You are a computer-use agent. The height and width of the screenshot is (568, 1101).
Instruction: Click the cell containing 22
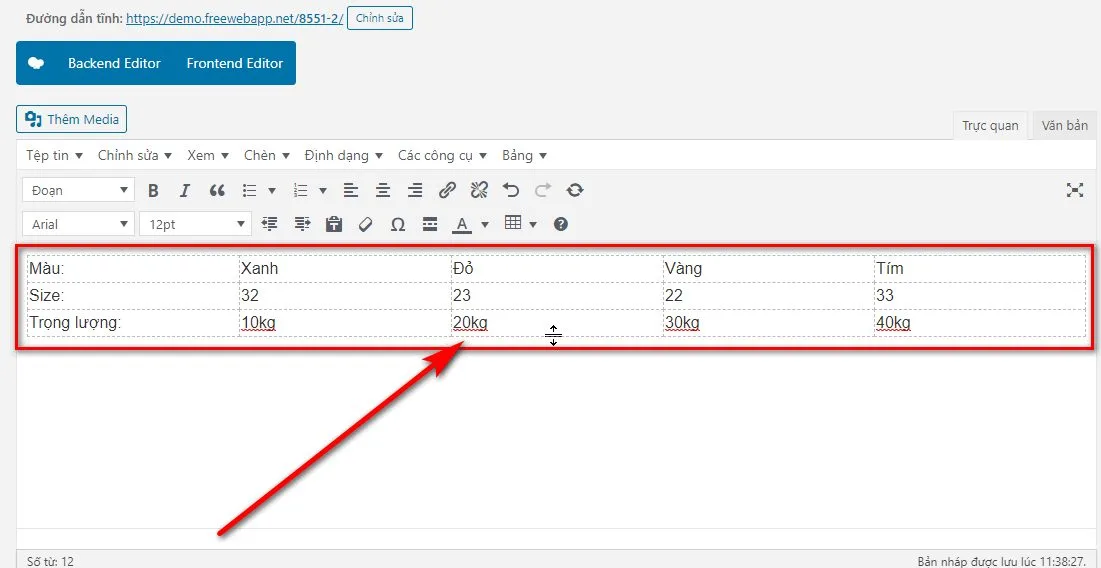pyautogui.click(x=769, y=296)
